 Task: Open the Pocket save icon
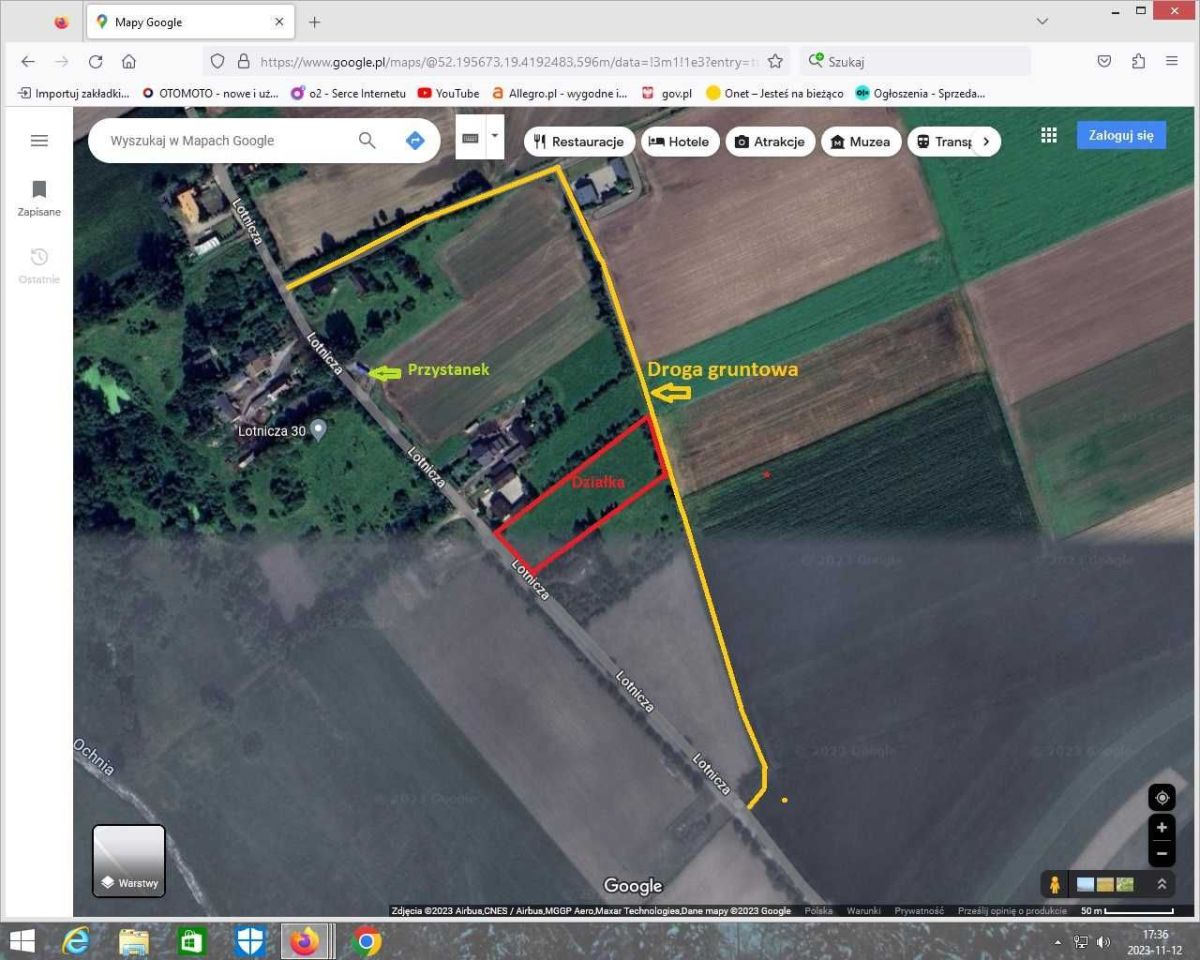pos(1104,61)
